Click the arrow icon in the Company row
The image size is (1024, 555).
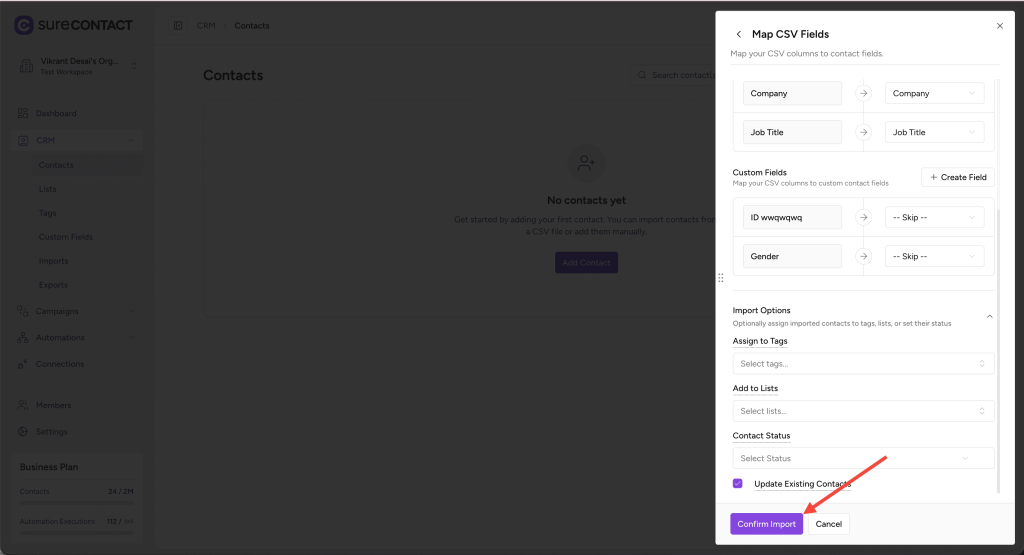coord(863,93)
